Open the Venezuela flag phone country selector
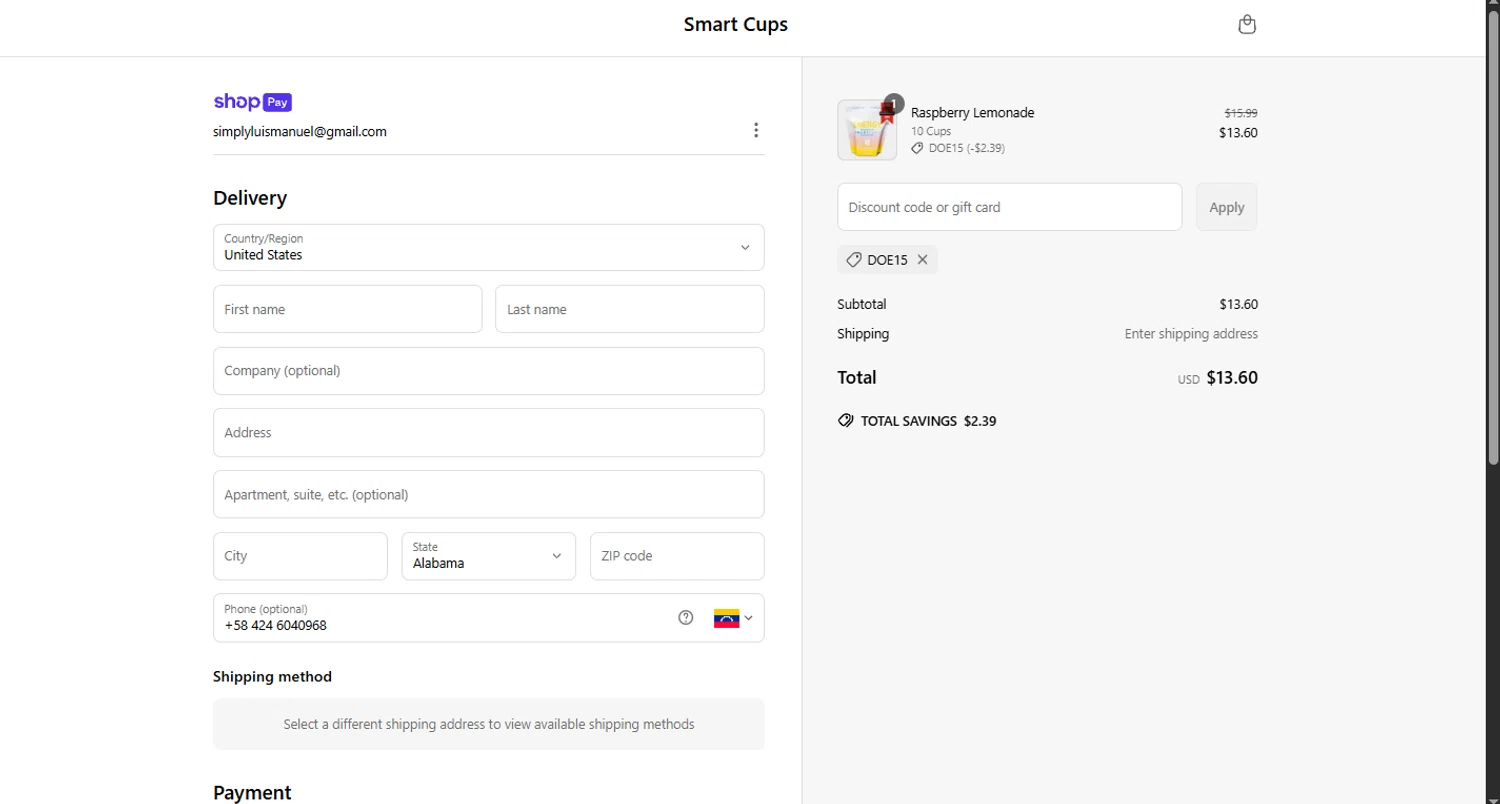This screenshot has height=804, width=1500. (733, 618)
